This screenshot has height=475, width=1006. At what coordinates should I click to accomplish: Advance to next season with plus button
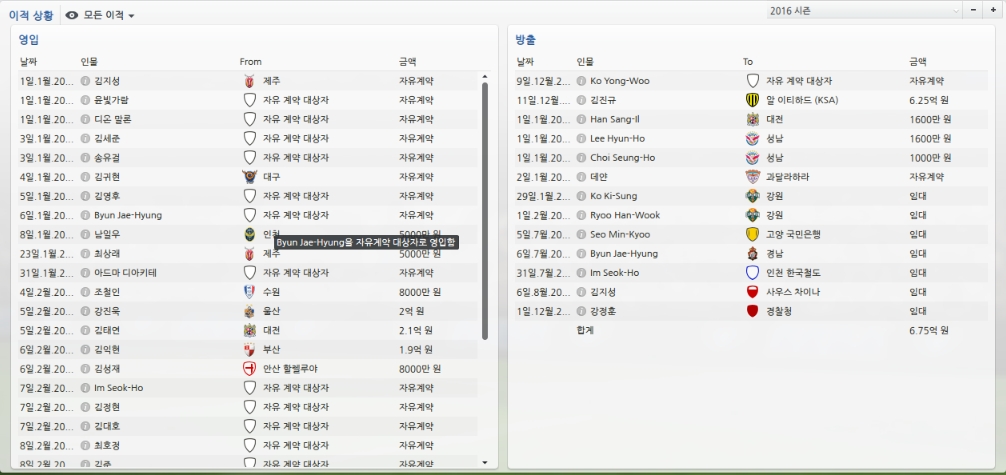(993, 10)
